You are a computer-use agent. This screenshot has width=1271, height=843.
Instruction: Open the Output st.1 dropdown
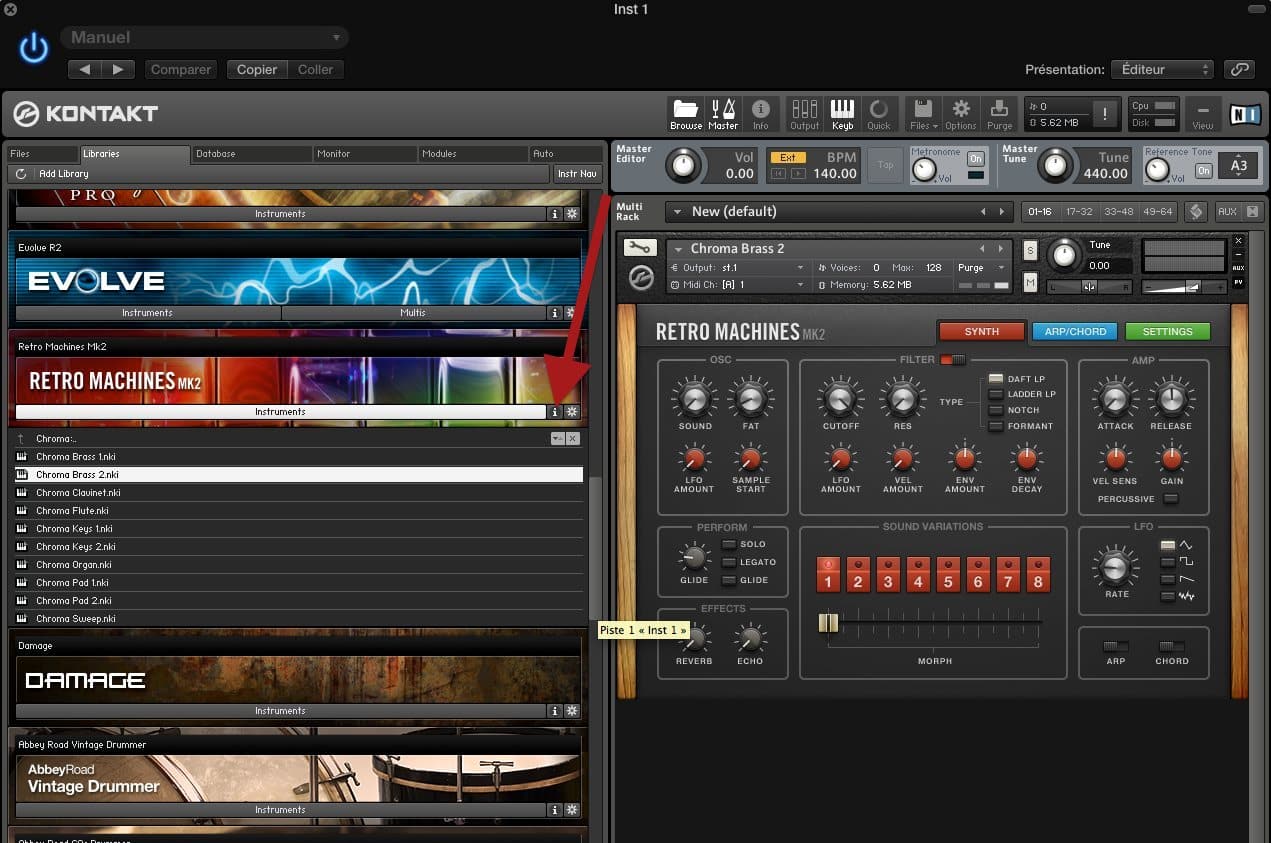738,268
